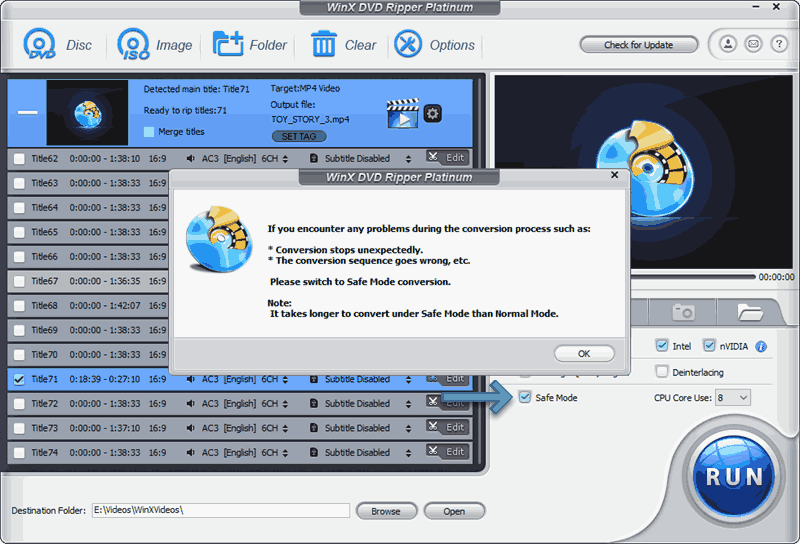Select the Title69 duration 0:00:00 - 1:38:33
This screenshot has width=800, height=544.
105,330
